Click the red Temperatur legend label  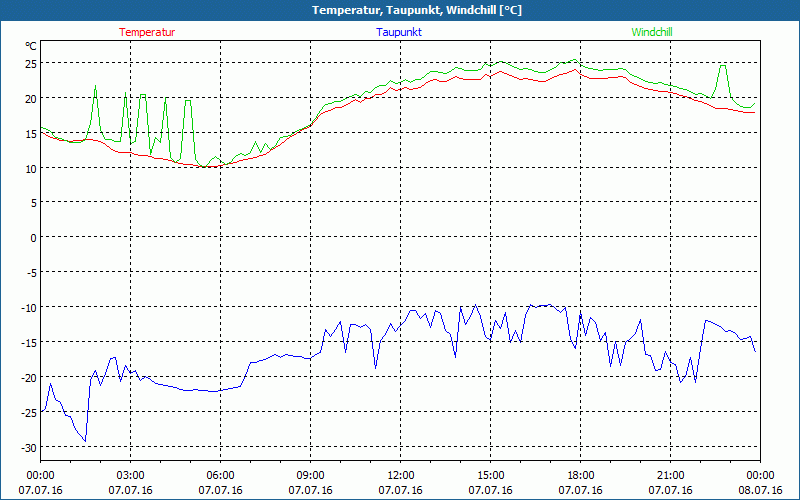pos(147,32)
